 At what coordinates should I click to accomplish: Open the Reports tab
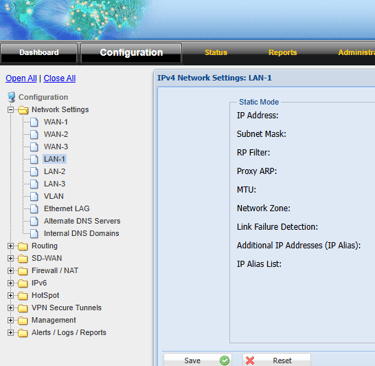click(283, 52)
